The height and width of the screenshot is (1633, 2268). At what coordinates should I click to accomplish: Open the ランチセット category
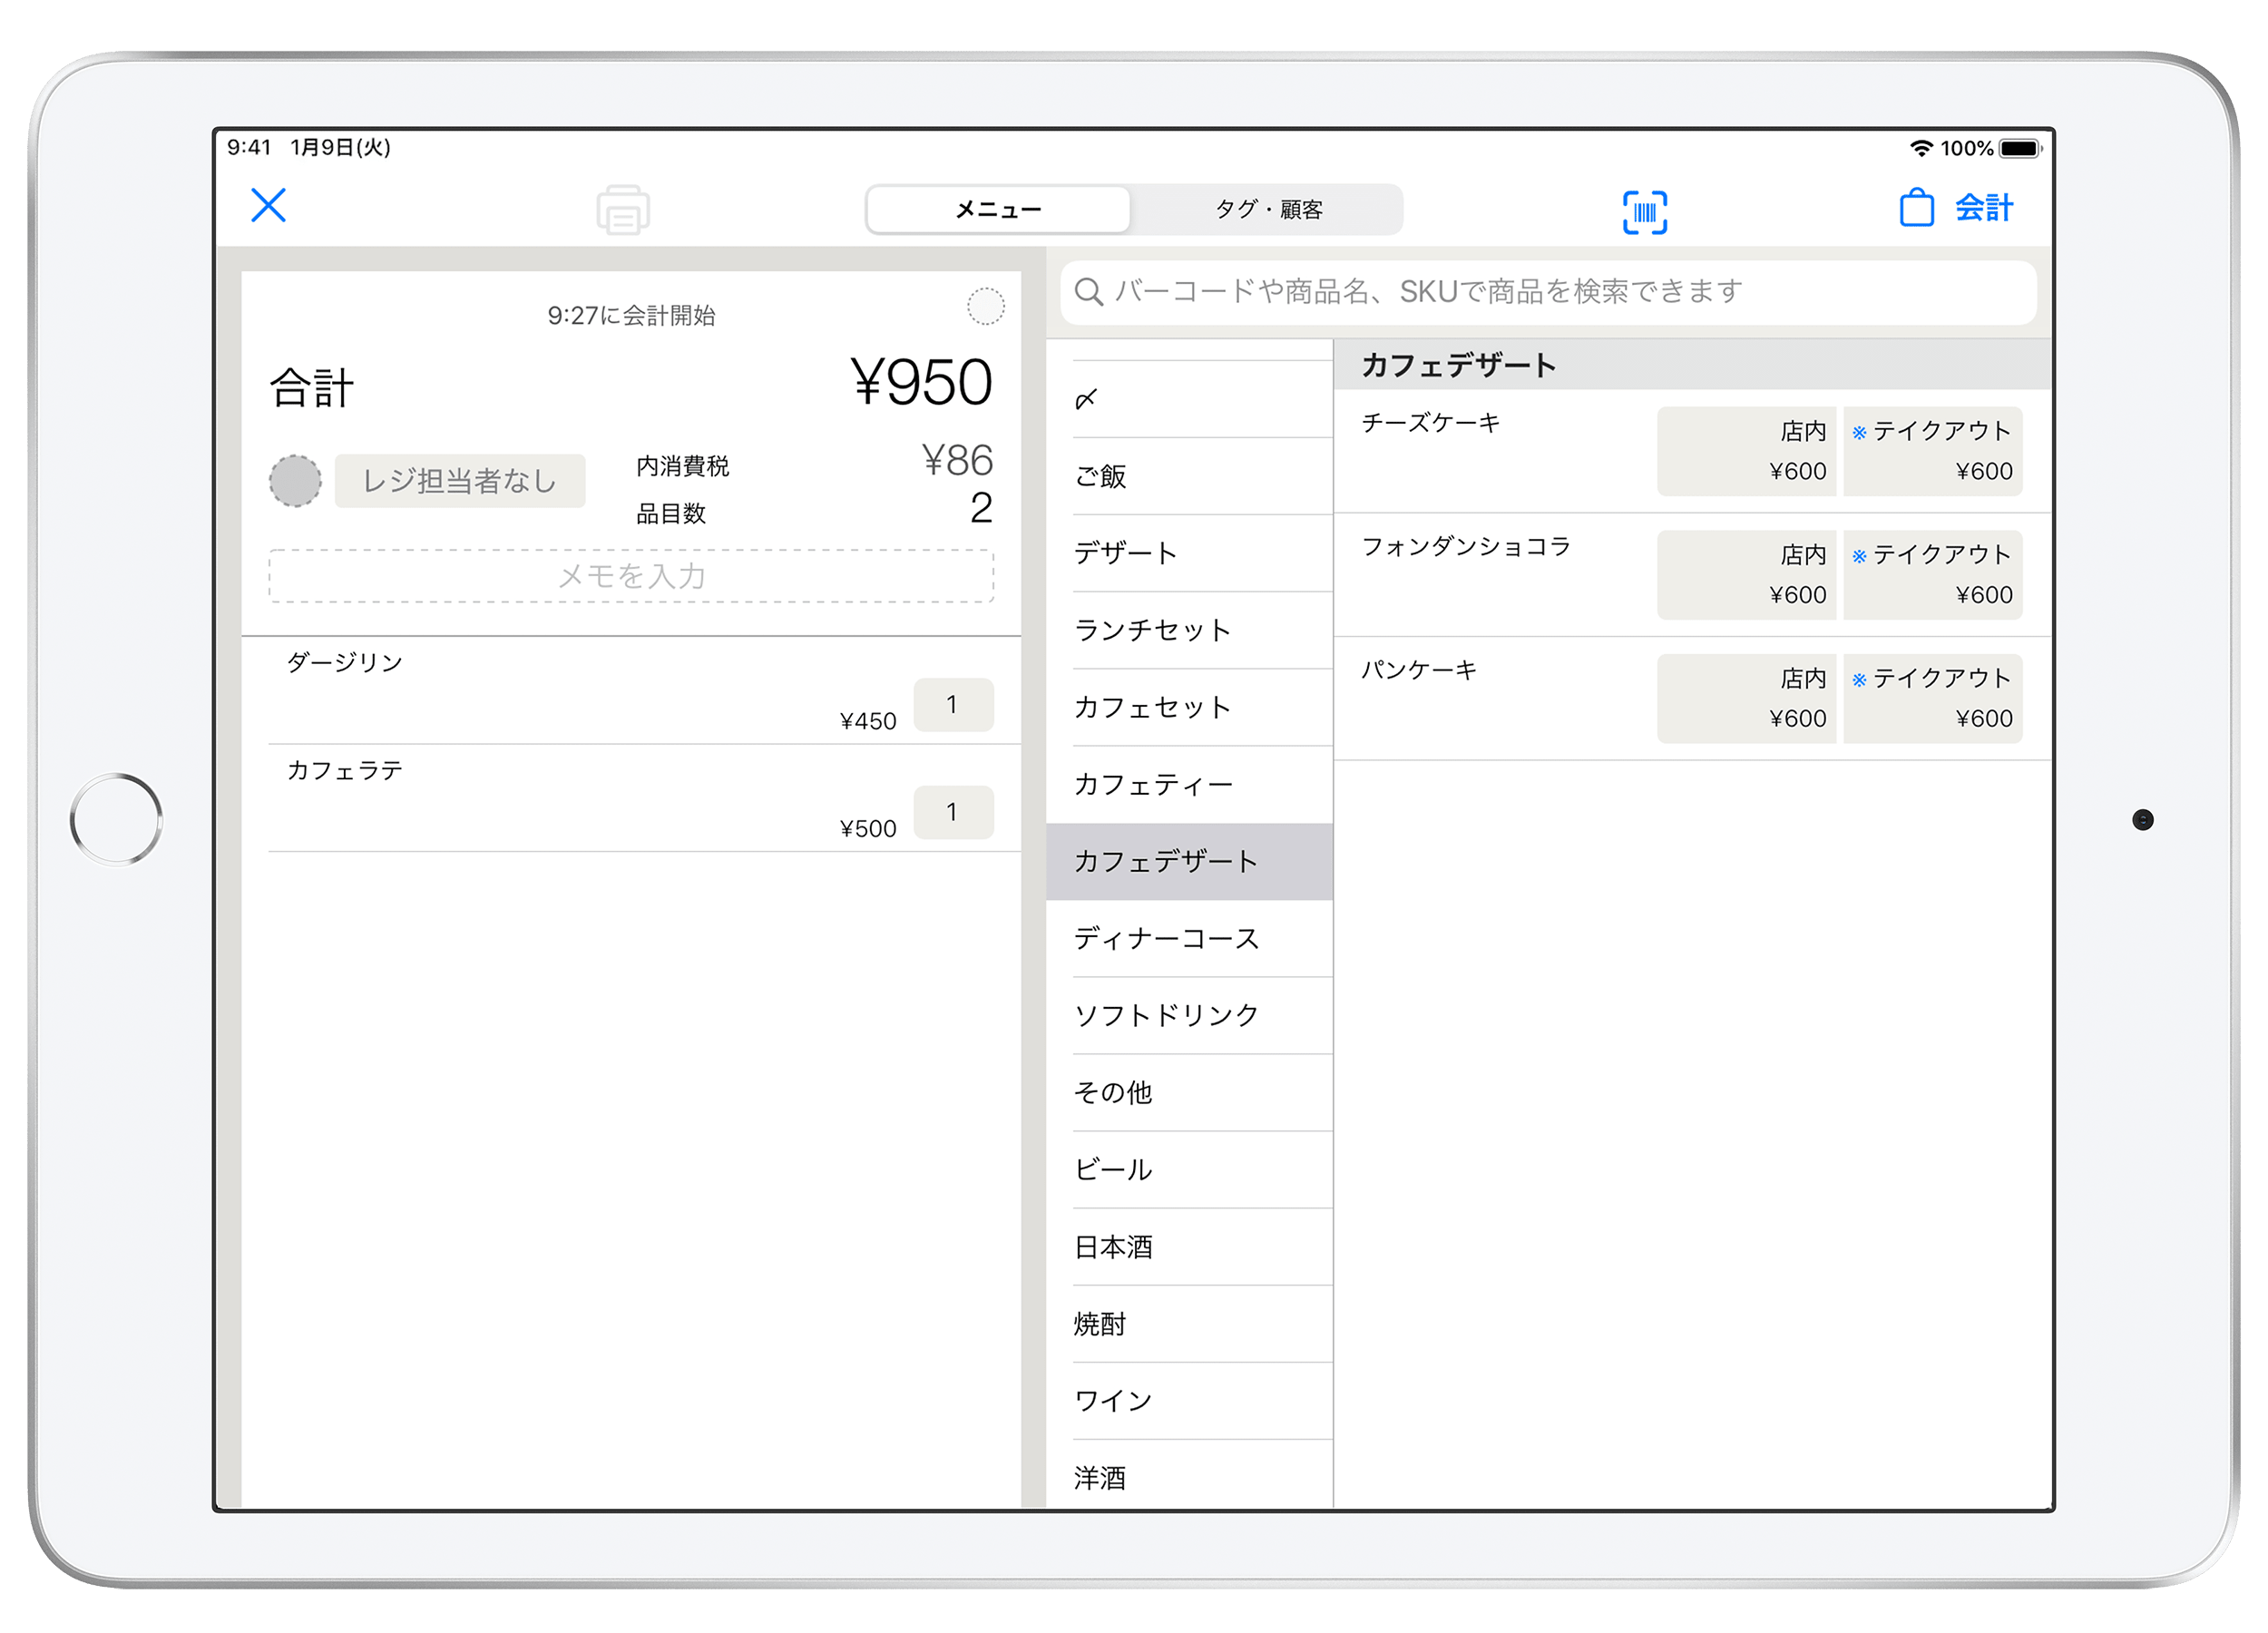pos(1152,630)
